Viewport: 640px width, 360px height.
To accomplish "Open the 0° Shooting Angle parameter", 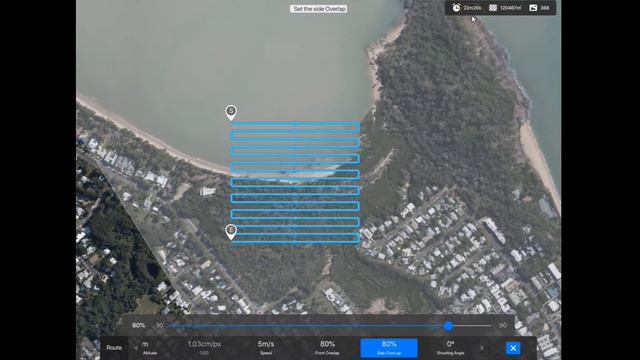I will click(450, 348).
